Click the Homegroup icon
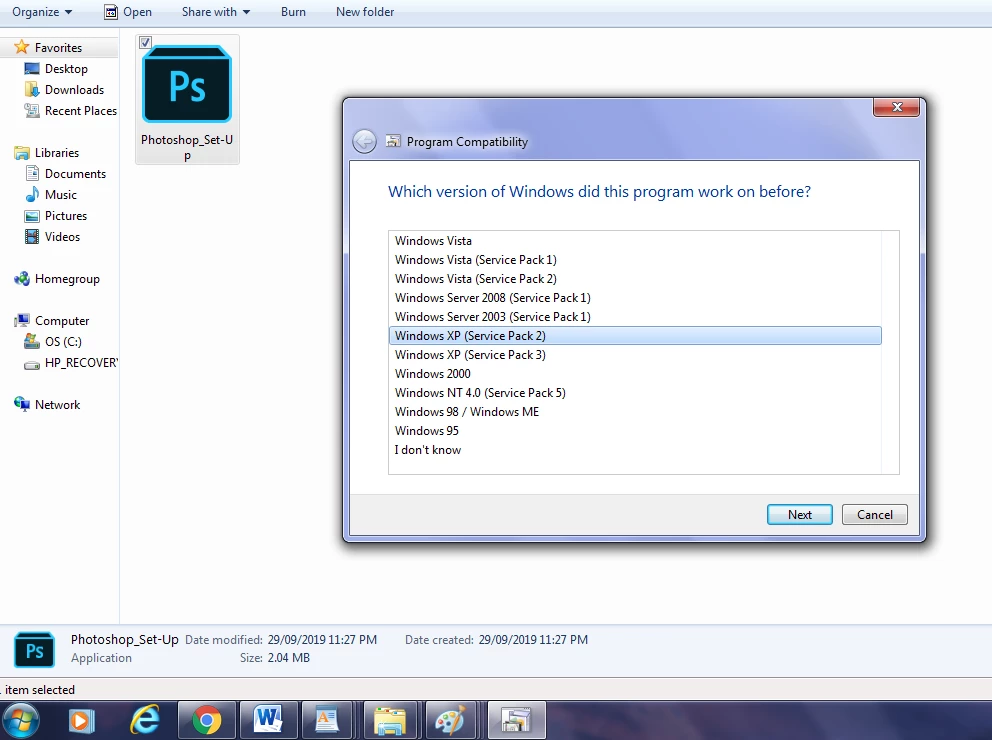 22,278
